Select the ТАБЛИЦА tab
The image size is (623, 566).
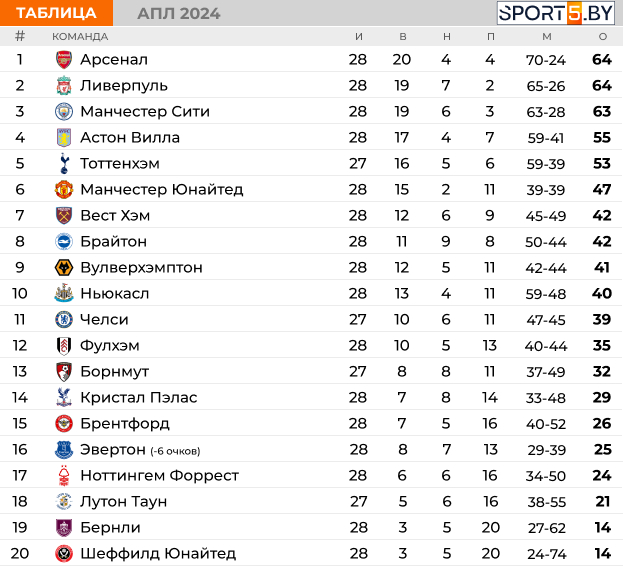(57, 13)
